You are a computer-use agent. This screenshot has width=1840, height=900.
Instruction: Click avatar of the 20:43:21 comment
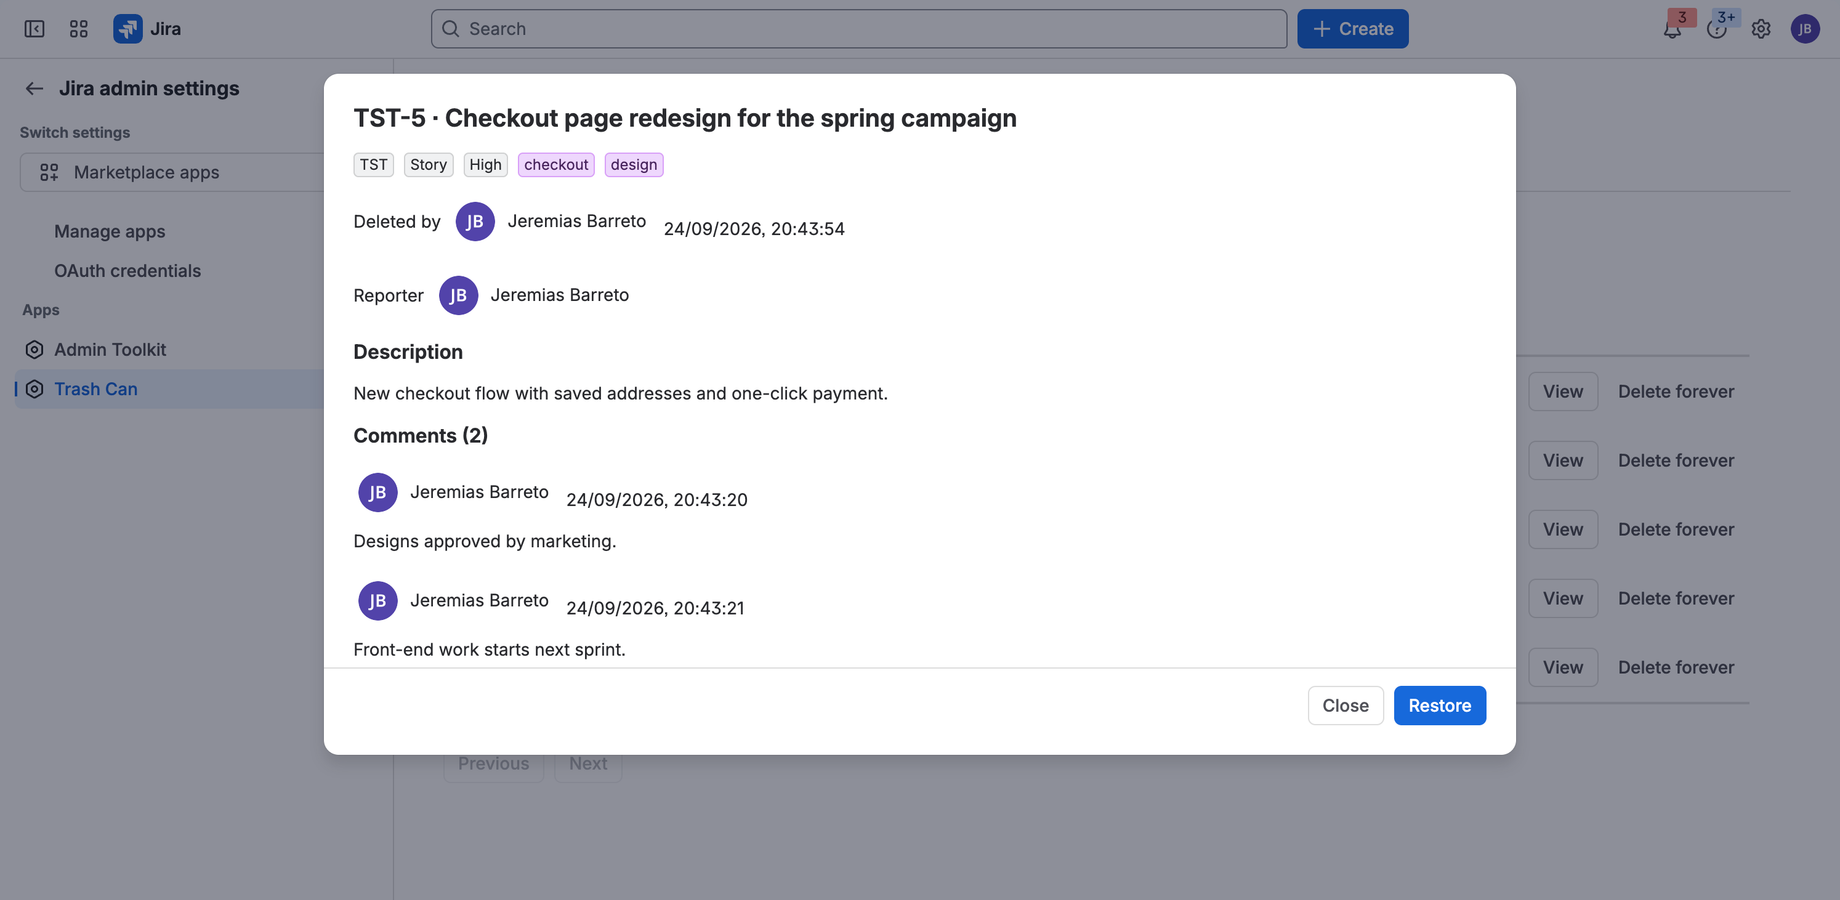(x=378, y=601)
